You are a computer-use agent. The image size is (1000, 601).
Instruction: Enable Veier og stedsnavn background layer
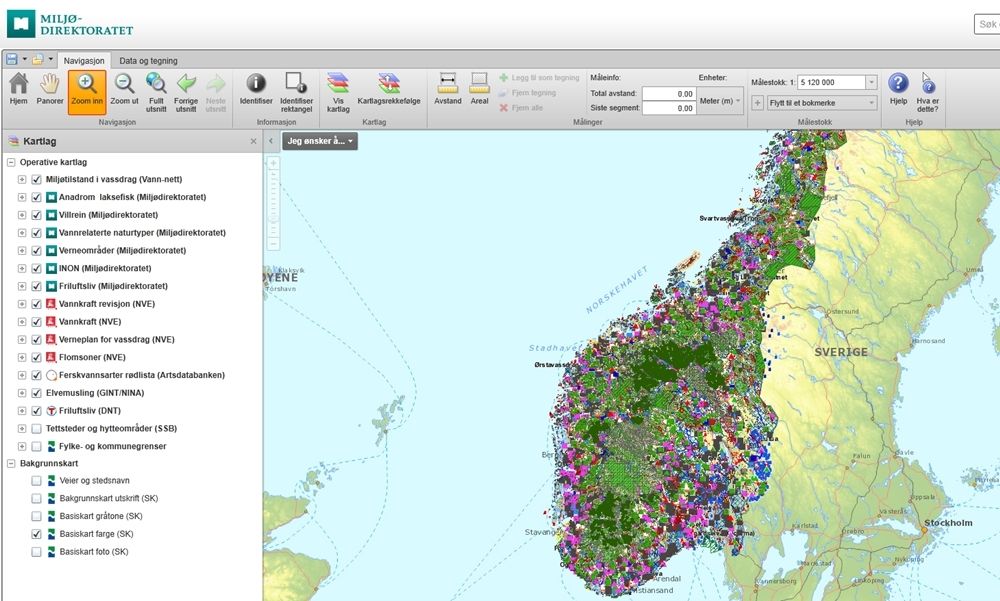coord(37,480)
